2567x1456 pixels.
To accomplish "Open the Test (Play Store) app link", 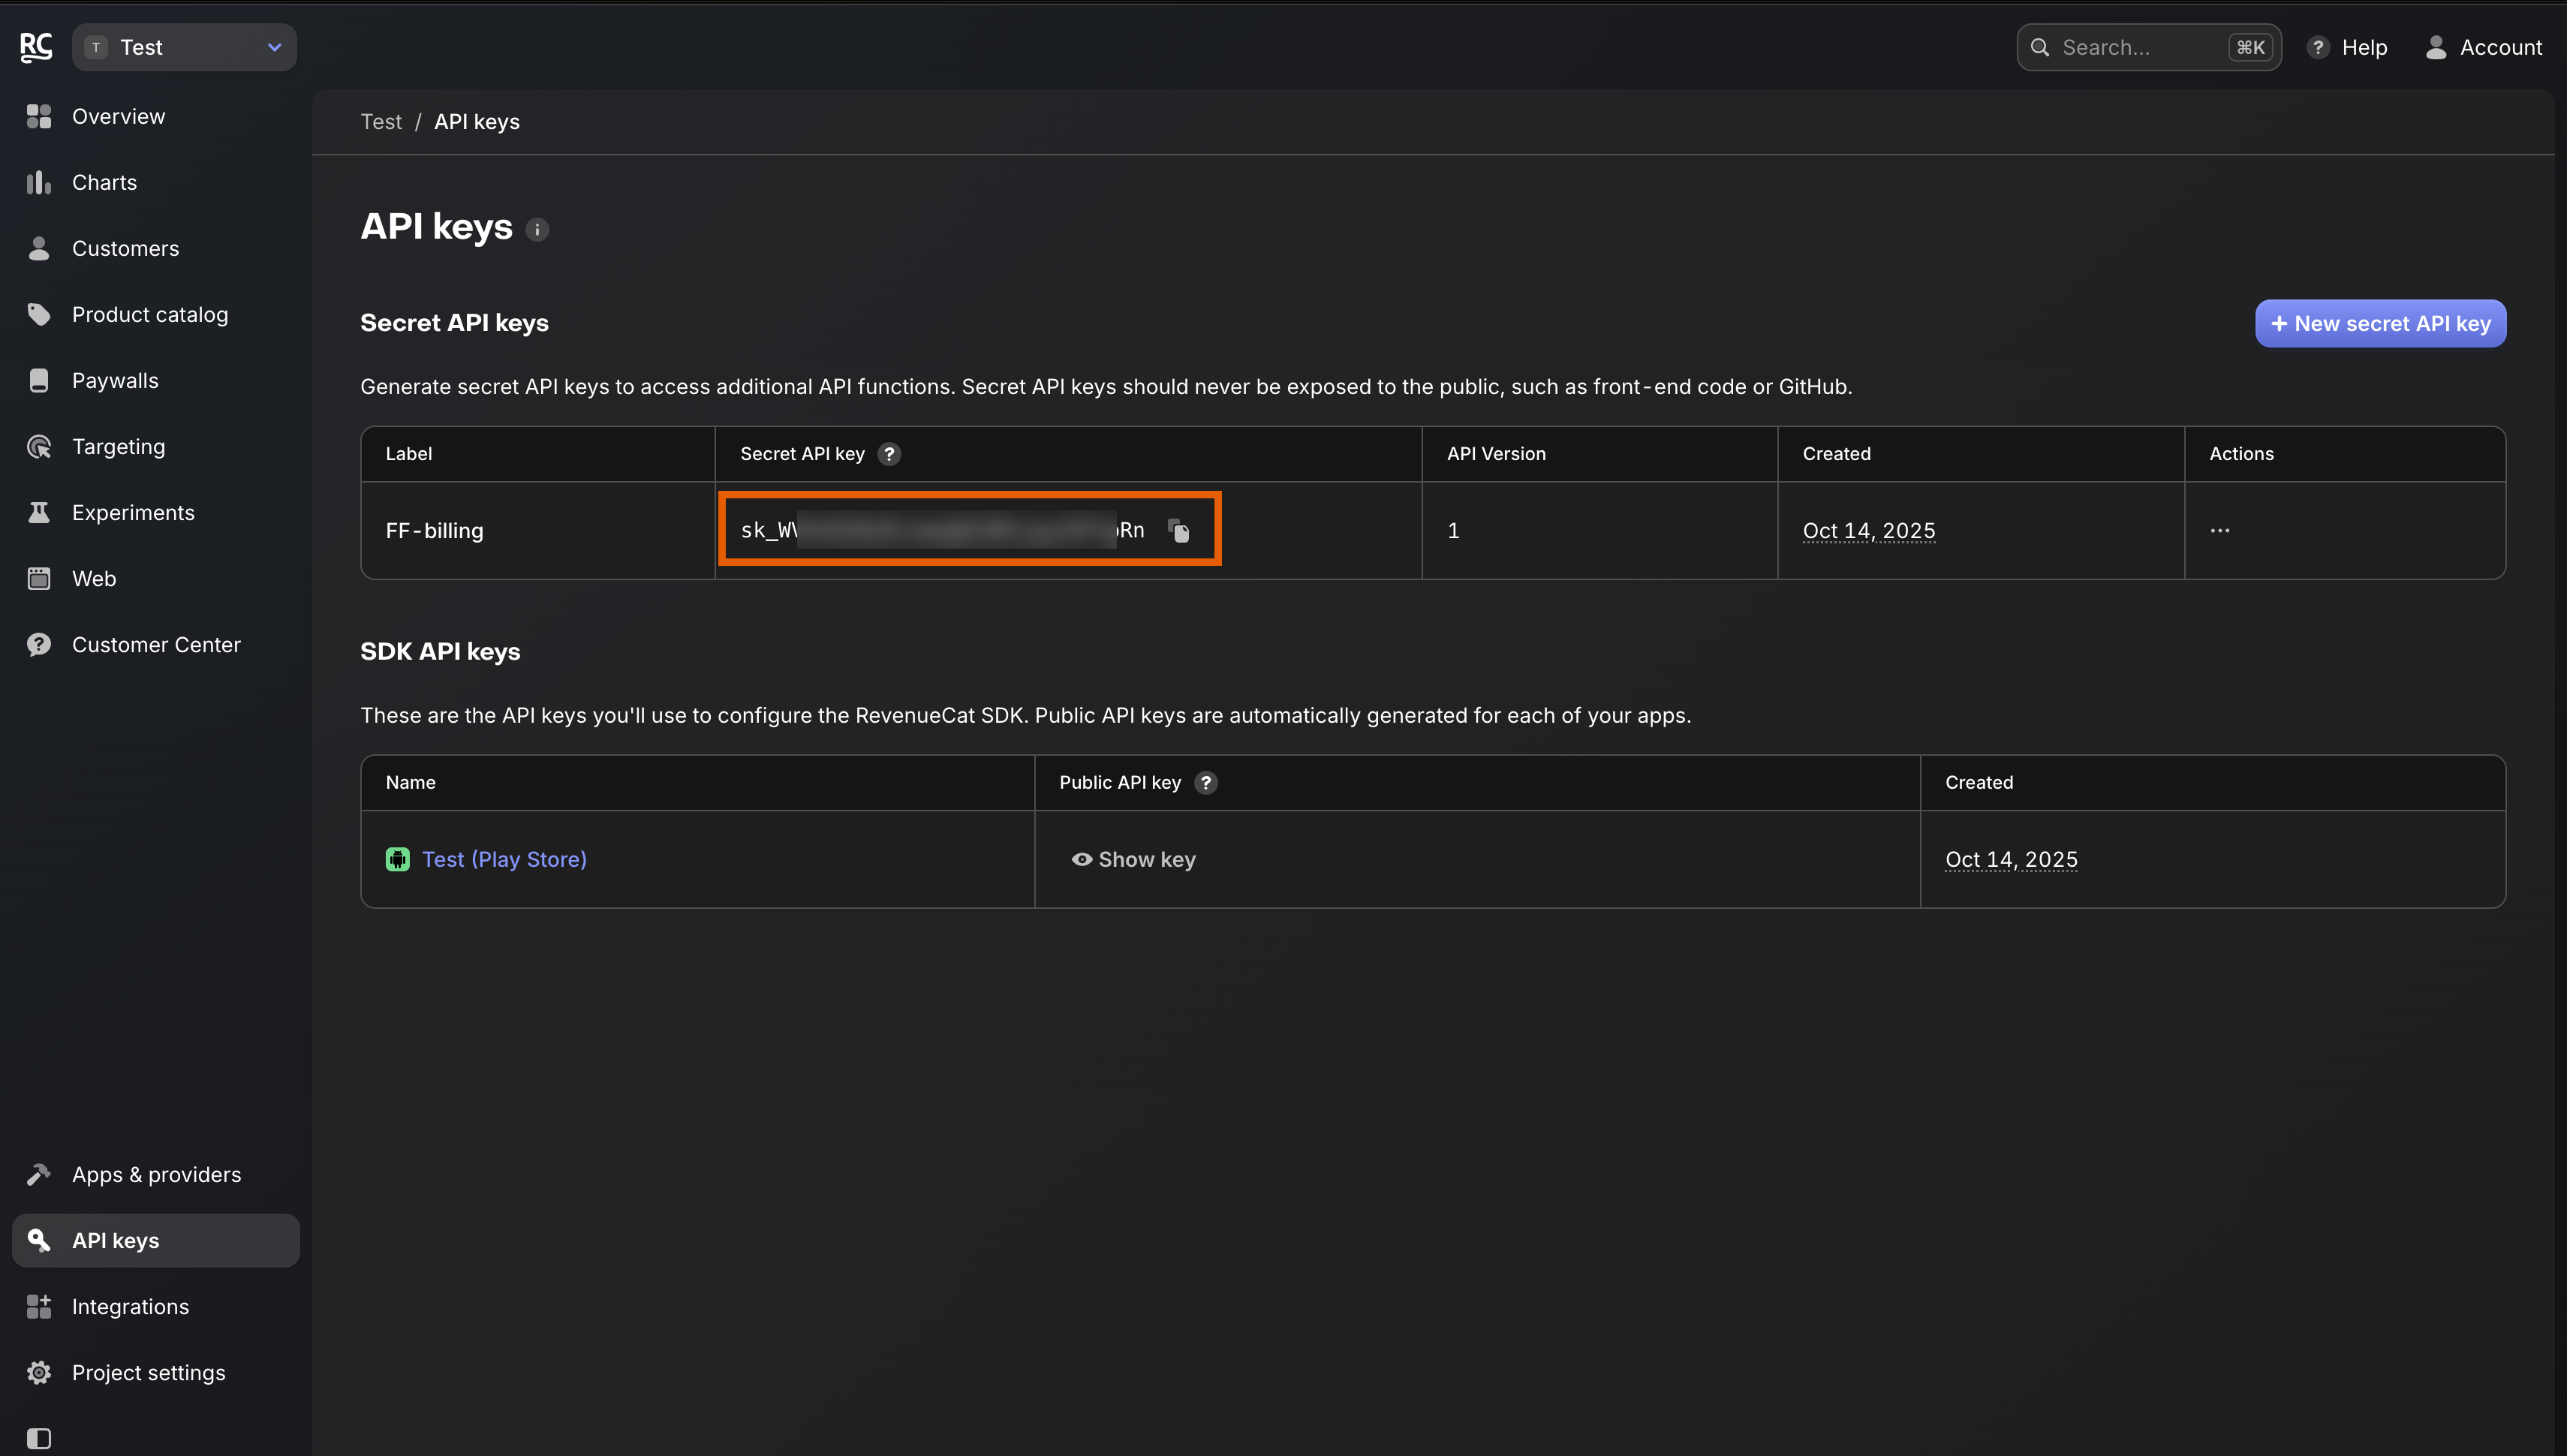I will [503, 859].
